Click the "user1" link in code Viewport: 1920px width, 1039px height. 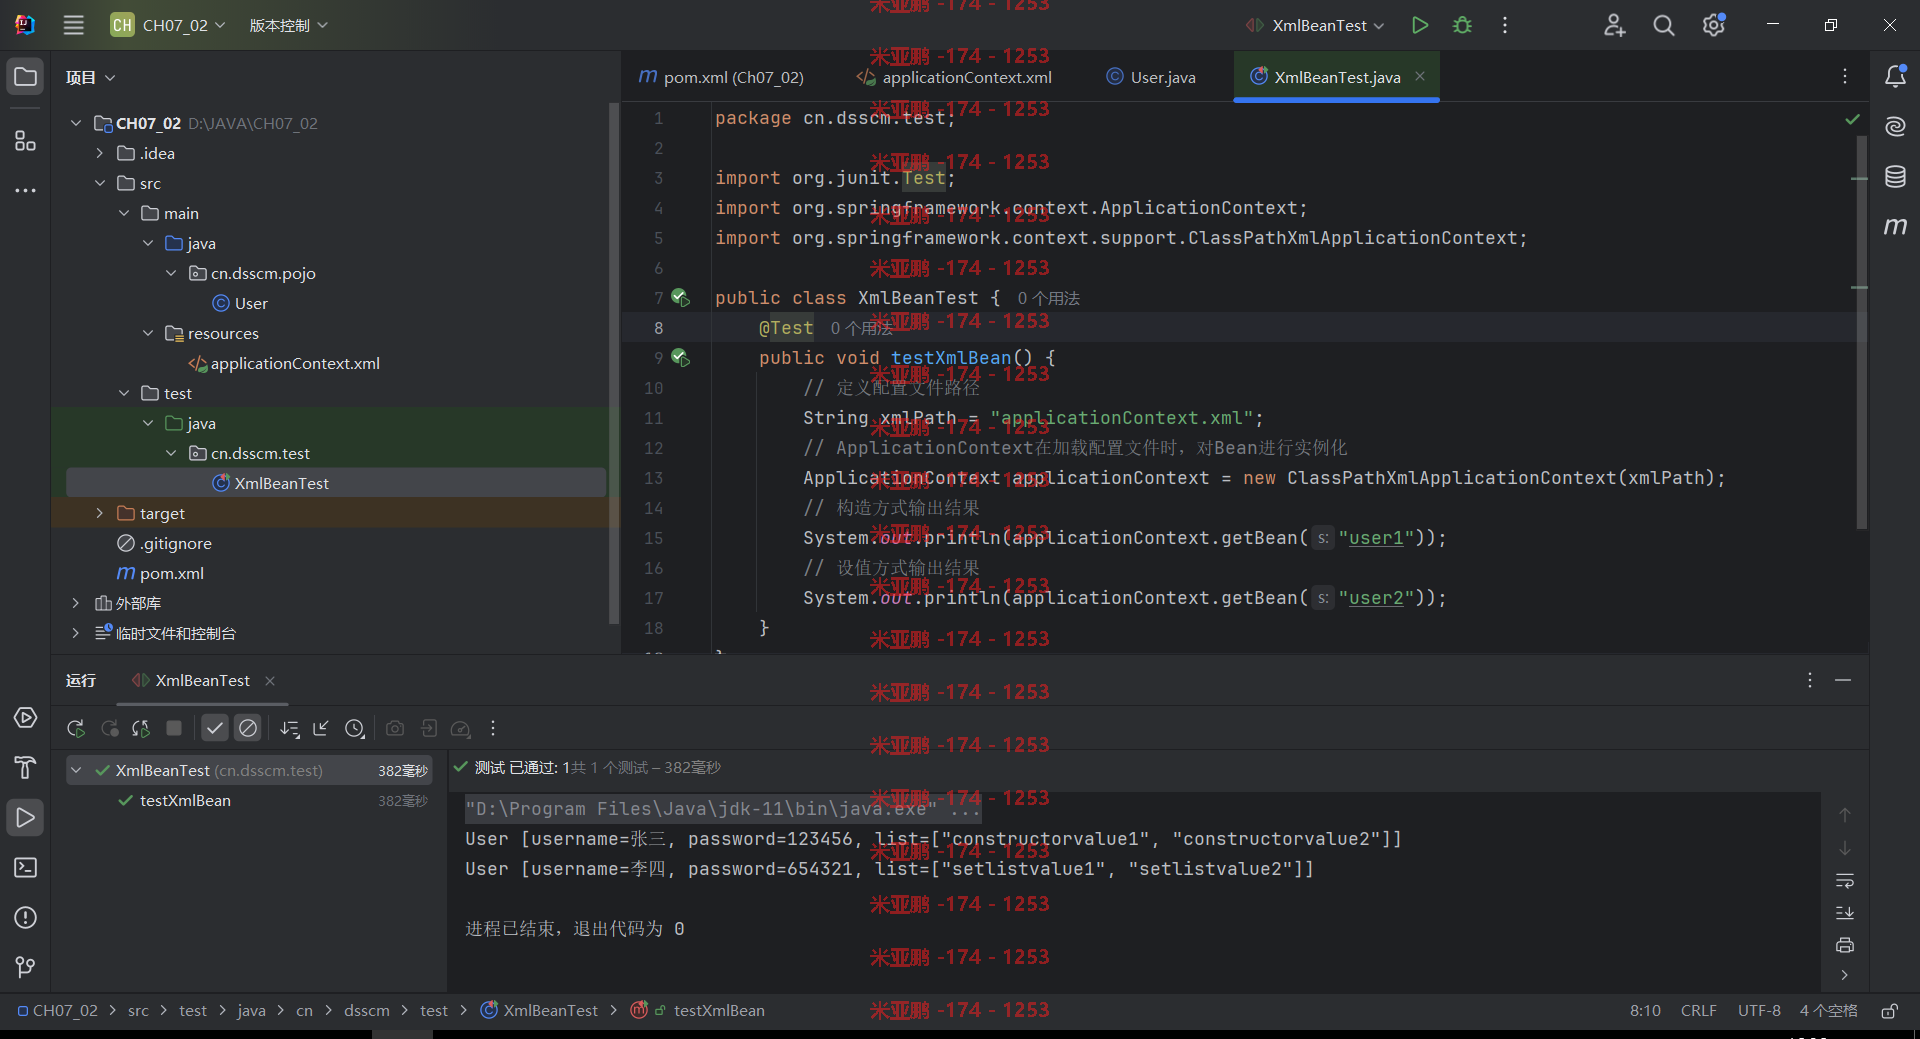pyautogui.click(x=1376, y=538)
